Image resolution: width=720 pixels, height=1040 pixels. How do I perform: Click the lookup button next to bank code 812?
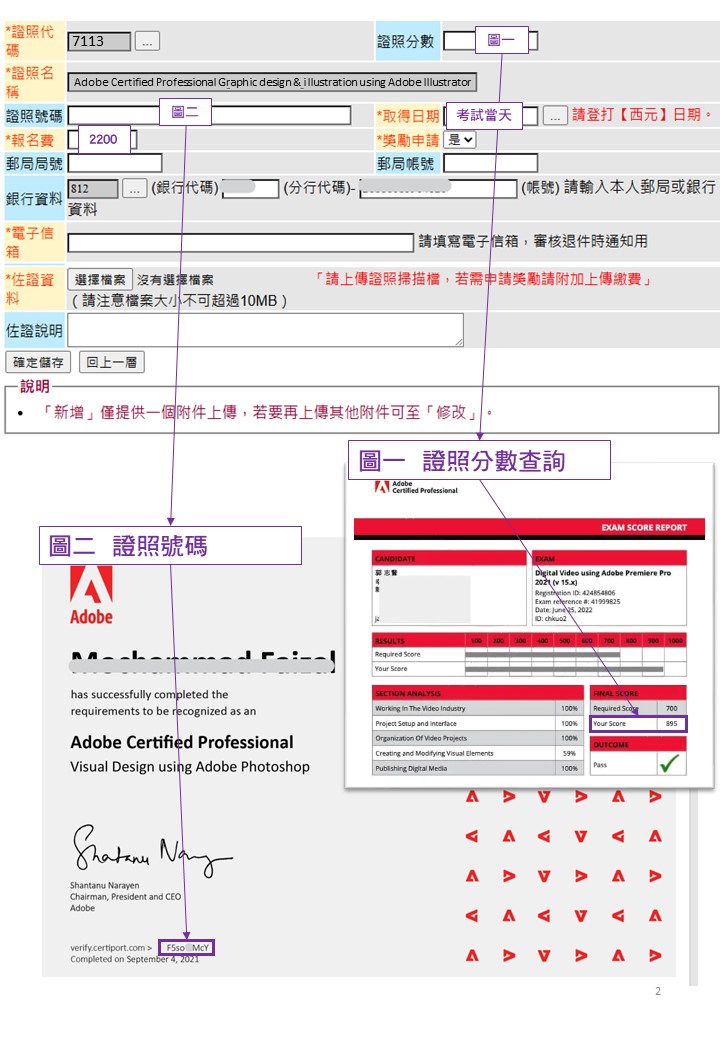tap(135, 189)
